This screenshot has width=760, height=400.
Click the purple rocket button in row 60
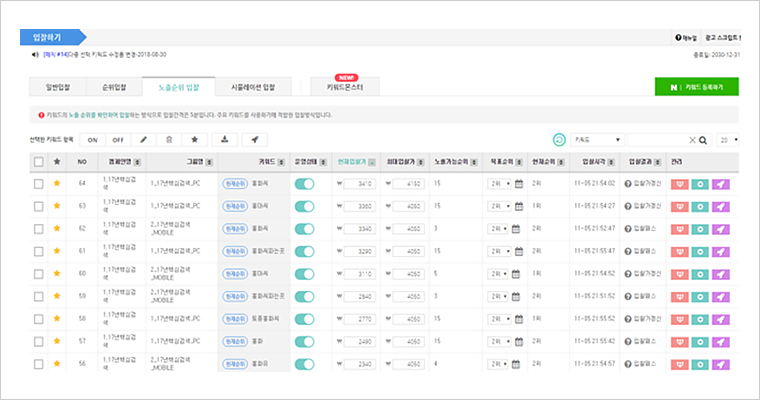[x=721, y=274]
